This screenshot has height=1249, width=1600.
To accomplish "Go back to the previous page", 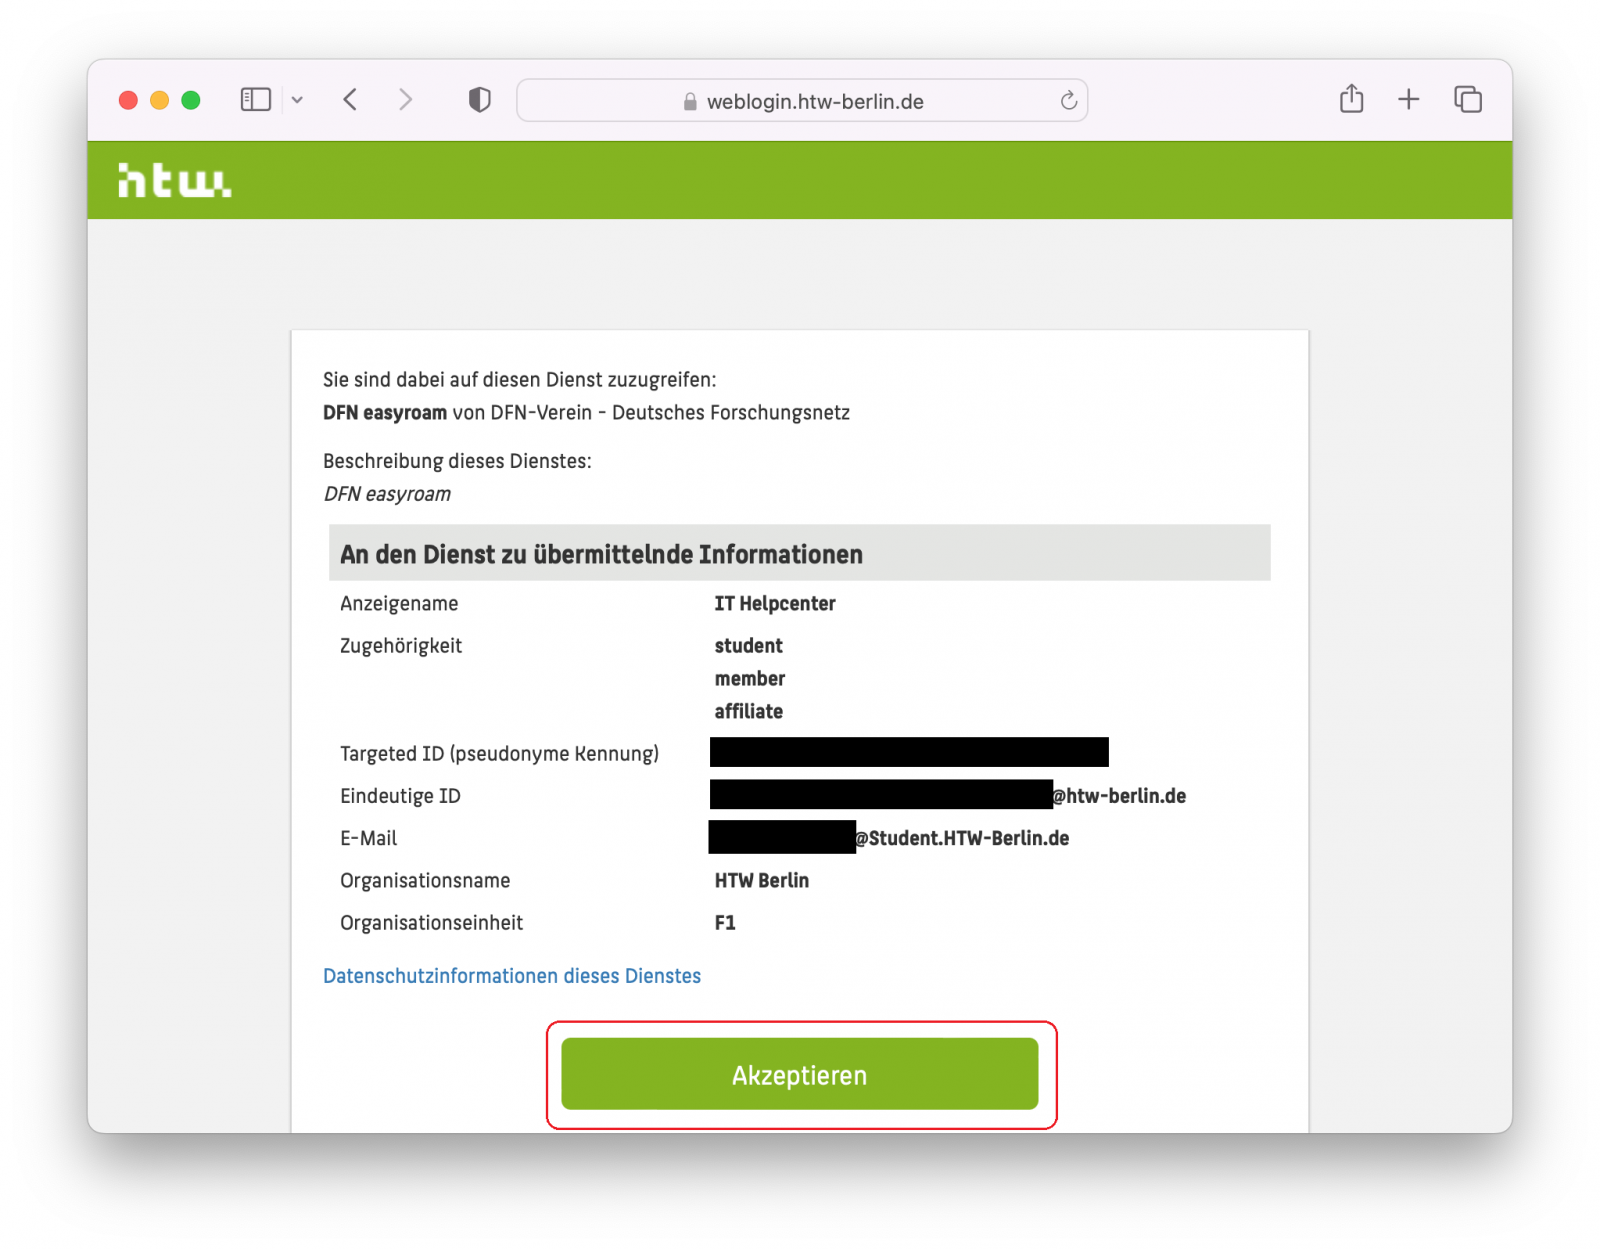I will click(350, 100).
